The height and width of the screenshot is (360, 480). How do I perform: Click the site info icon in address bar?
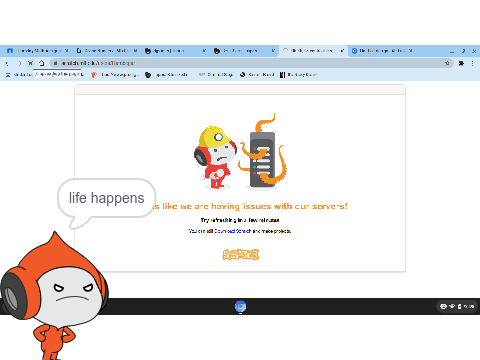[x=55, y=63]
